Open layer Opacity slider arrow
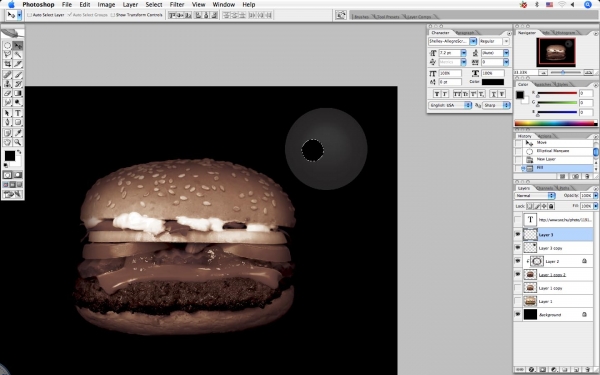This screenshot has height=375, width=600. coord(595,196)
